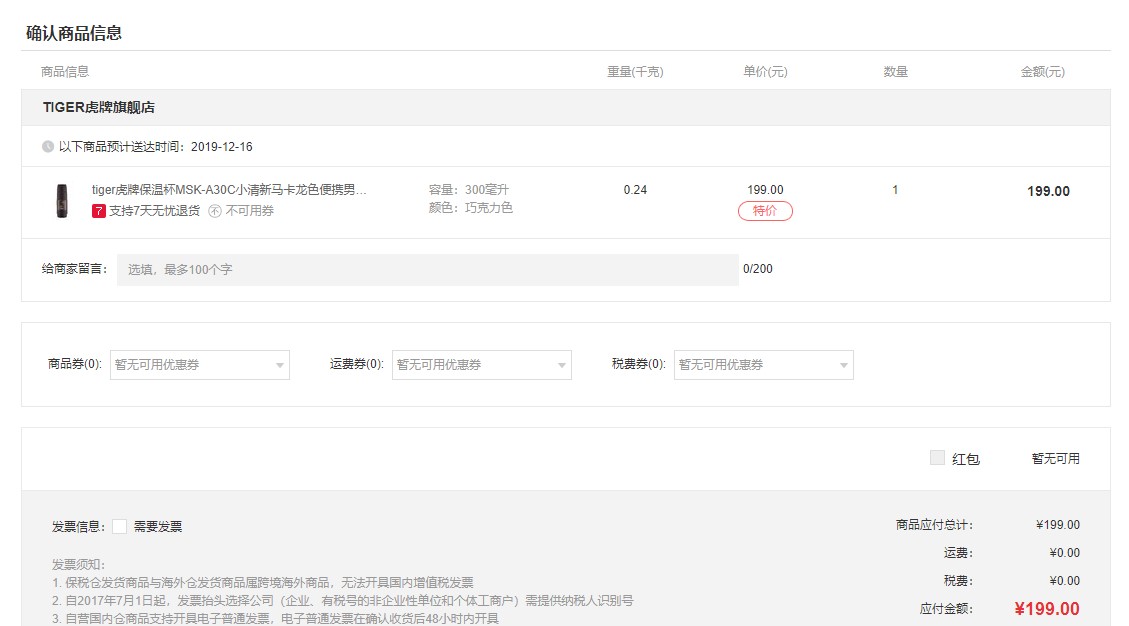The width and height of the screenshot is (1129, 626).
Task: Click the 商品信息 column header
Action: (65, 71)
